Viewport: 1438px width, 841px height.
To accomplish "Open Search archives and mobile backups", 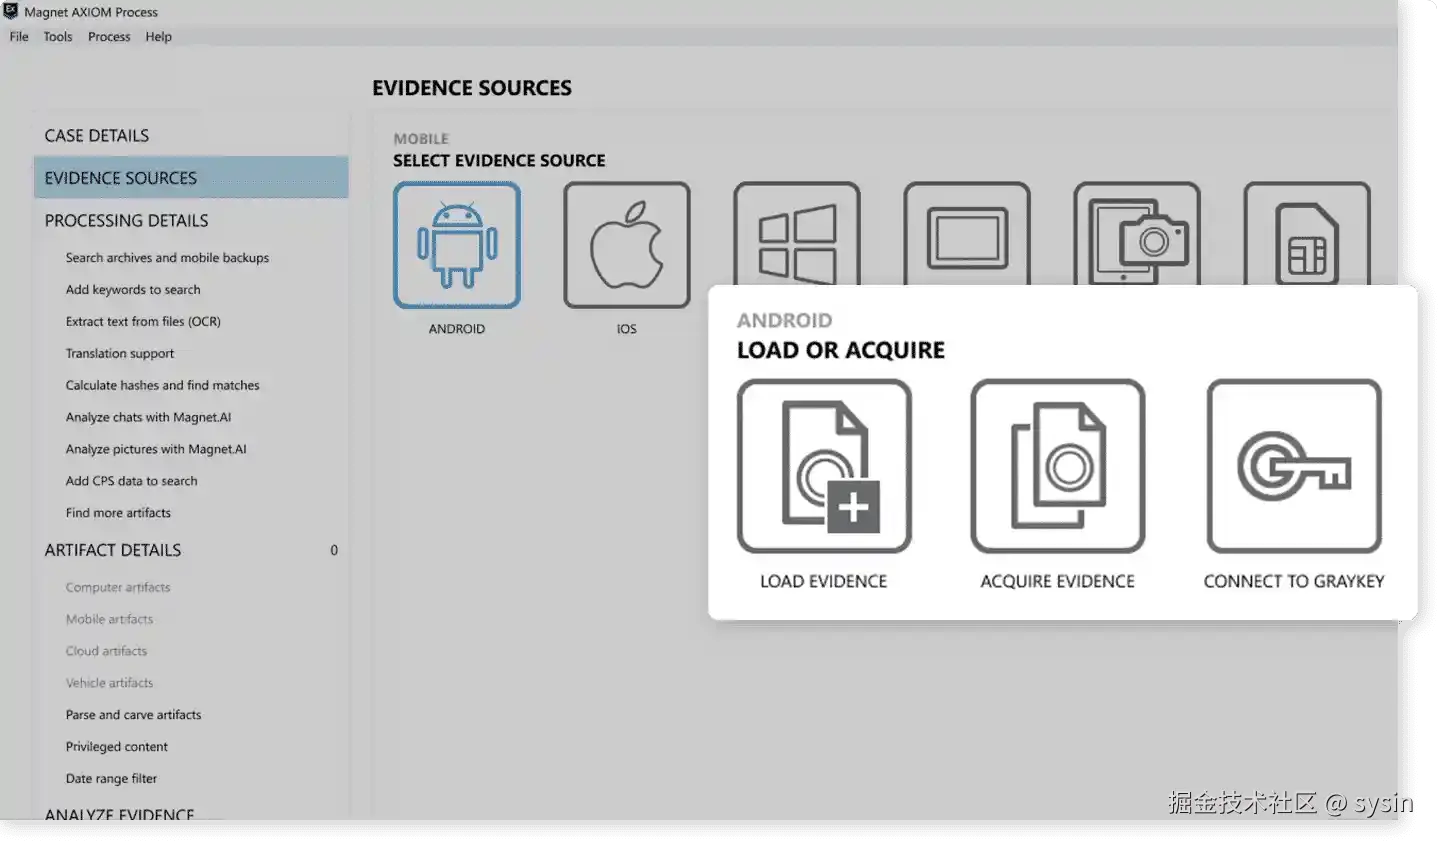I will [167, 258].
